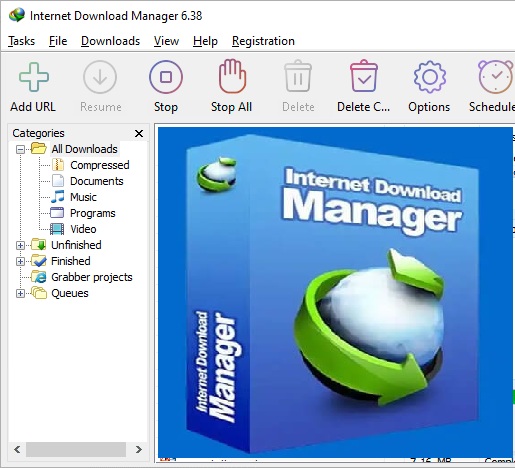515x468 pixels.
Task: Select the Queues label in the tree
Action: [70, 293]
